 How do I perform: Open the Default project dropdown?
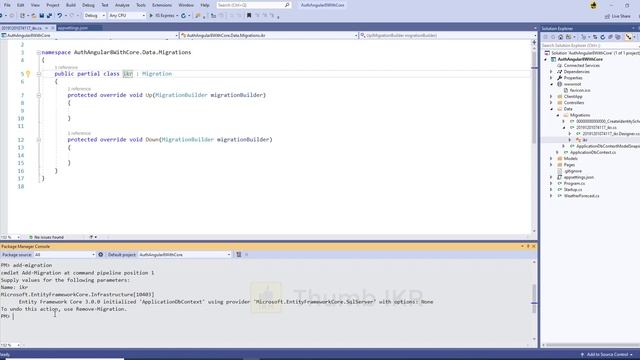pyautogui.click(x=184, y=255)
